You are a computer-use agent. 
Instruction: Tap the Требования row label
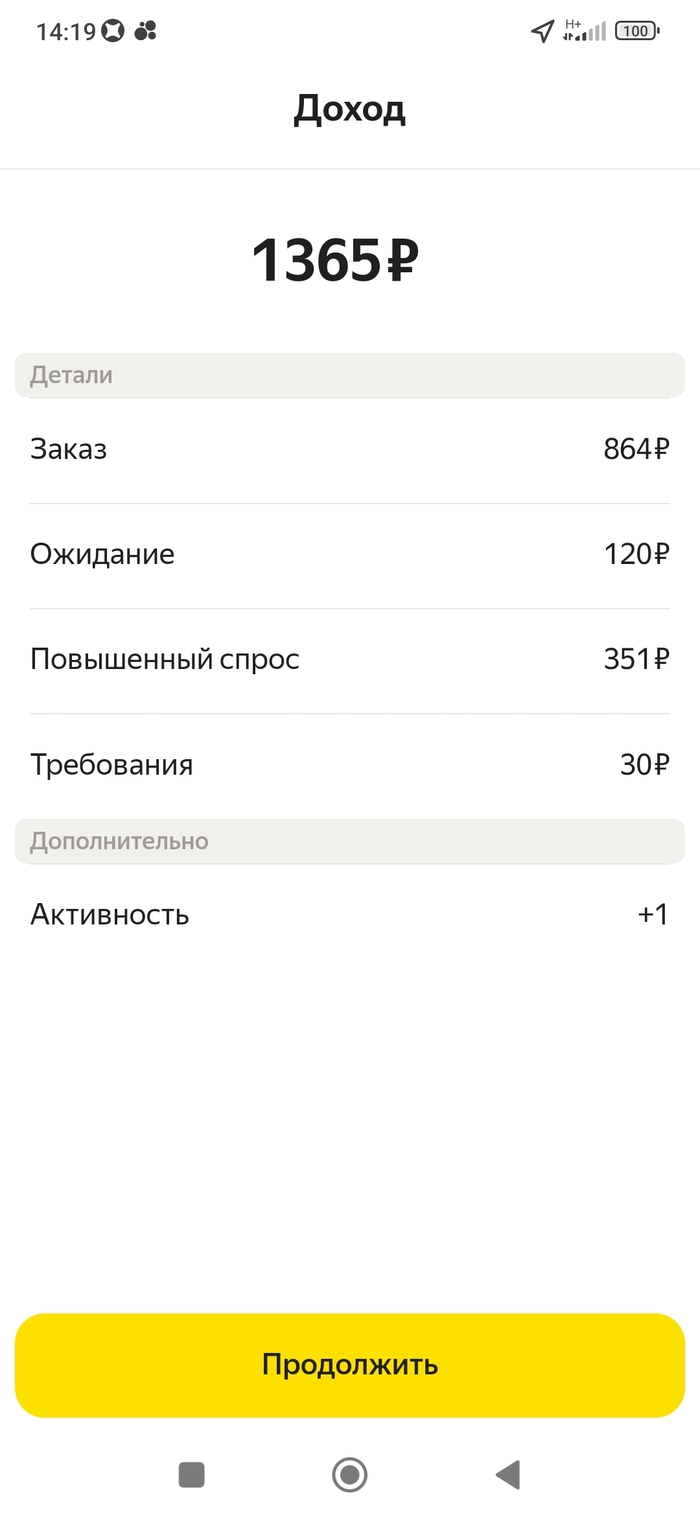pos(111,765)
